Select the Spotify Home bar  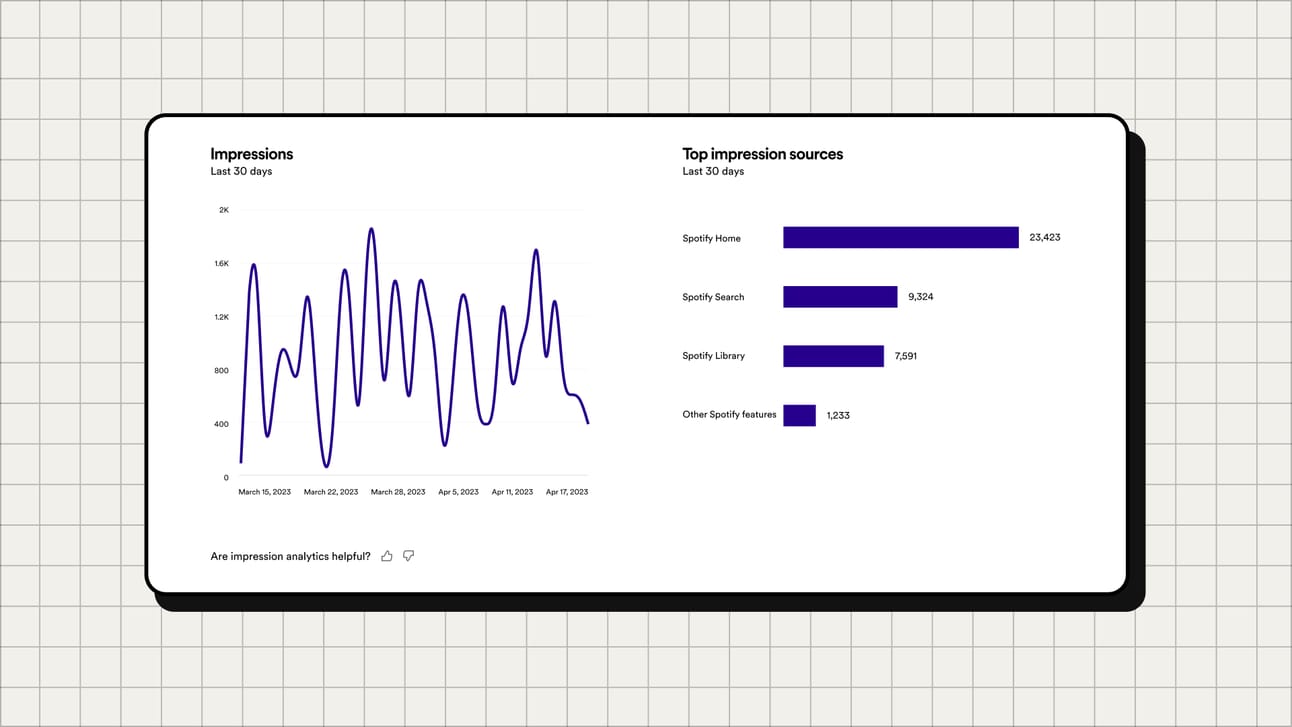click(x=900, y=237)
